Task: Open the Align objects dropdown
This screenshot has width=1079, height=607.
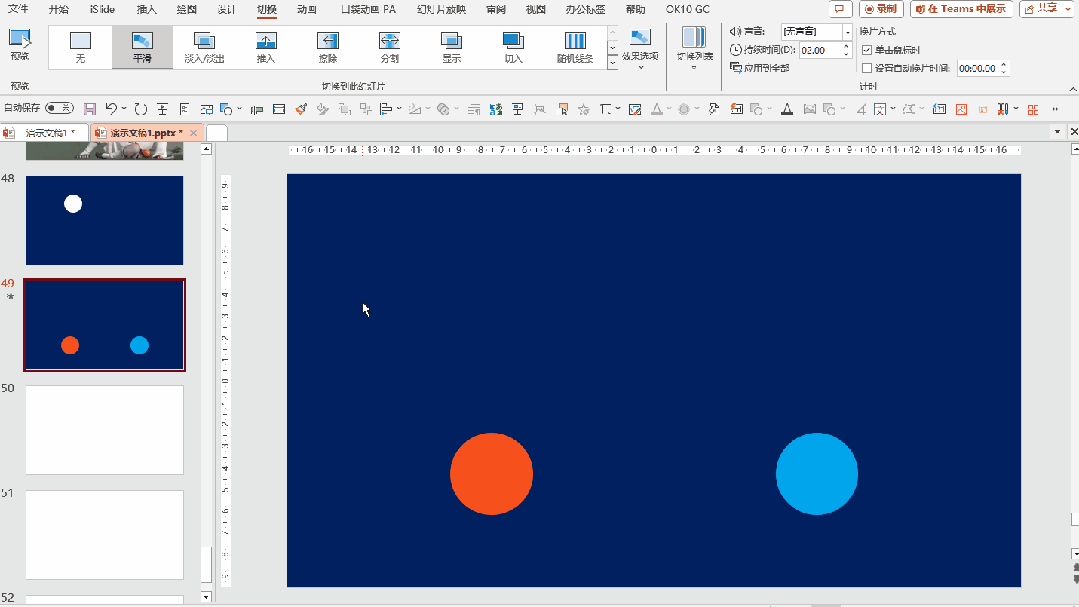Action: [399, 109]
